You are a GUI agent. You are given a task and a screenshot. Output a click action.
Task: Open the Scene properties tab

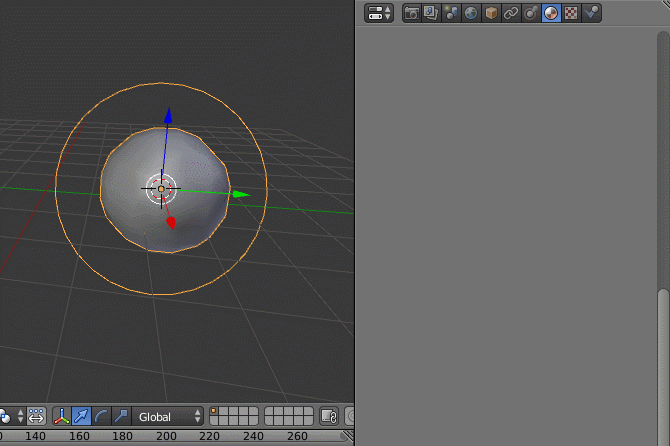(x=451, y=13)
